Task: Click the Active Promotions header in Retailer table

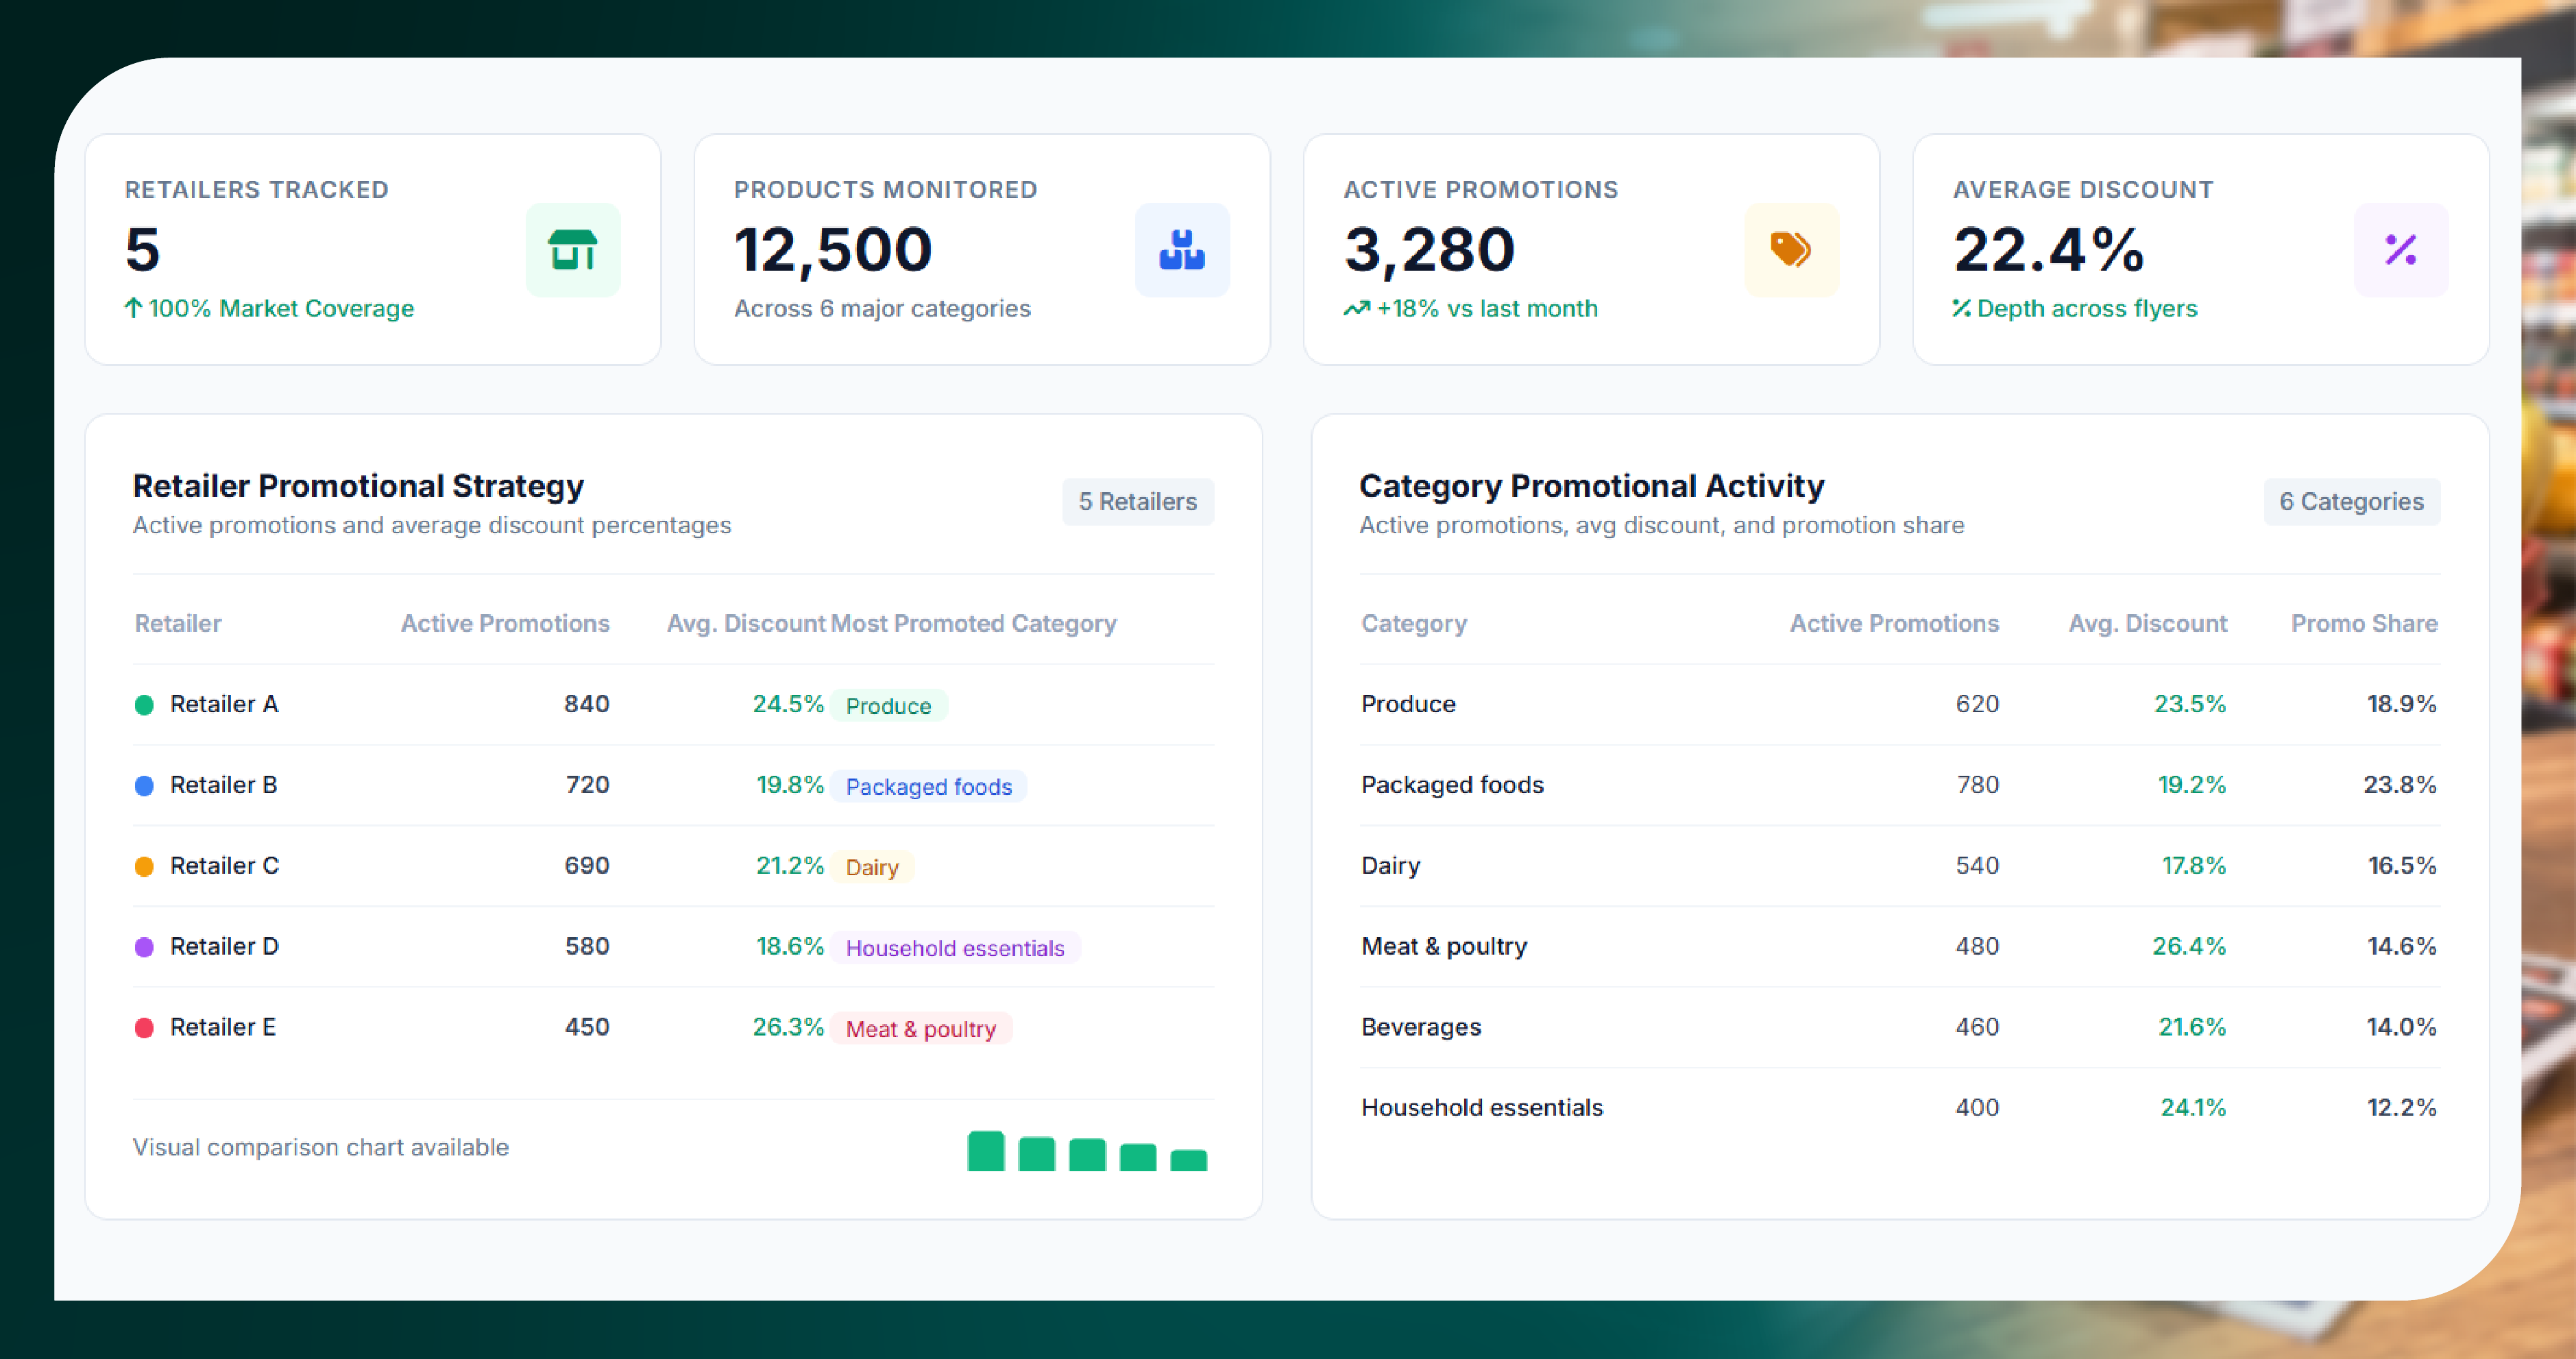Action: pos(505,623)
